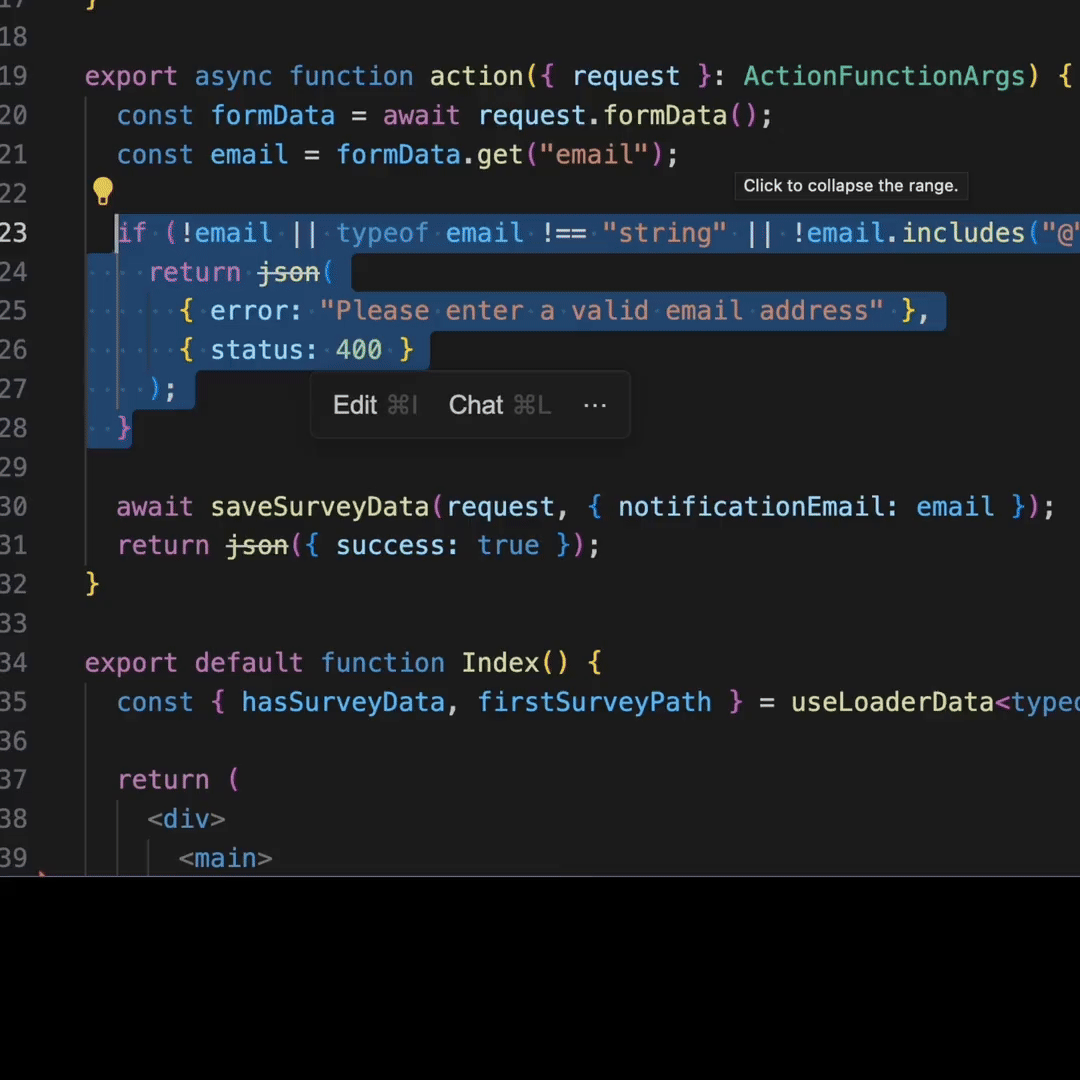This screenshot has height=1080, width=1080.
Task: Click the Index component function name
Action: tap(500, 663)
